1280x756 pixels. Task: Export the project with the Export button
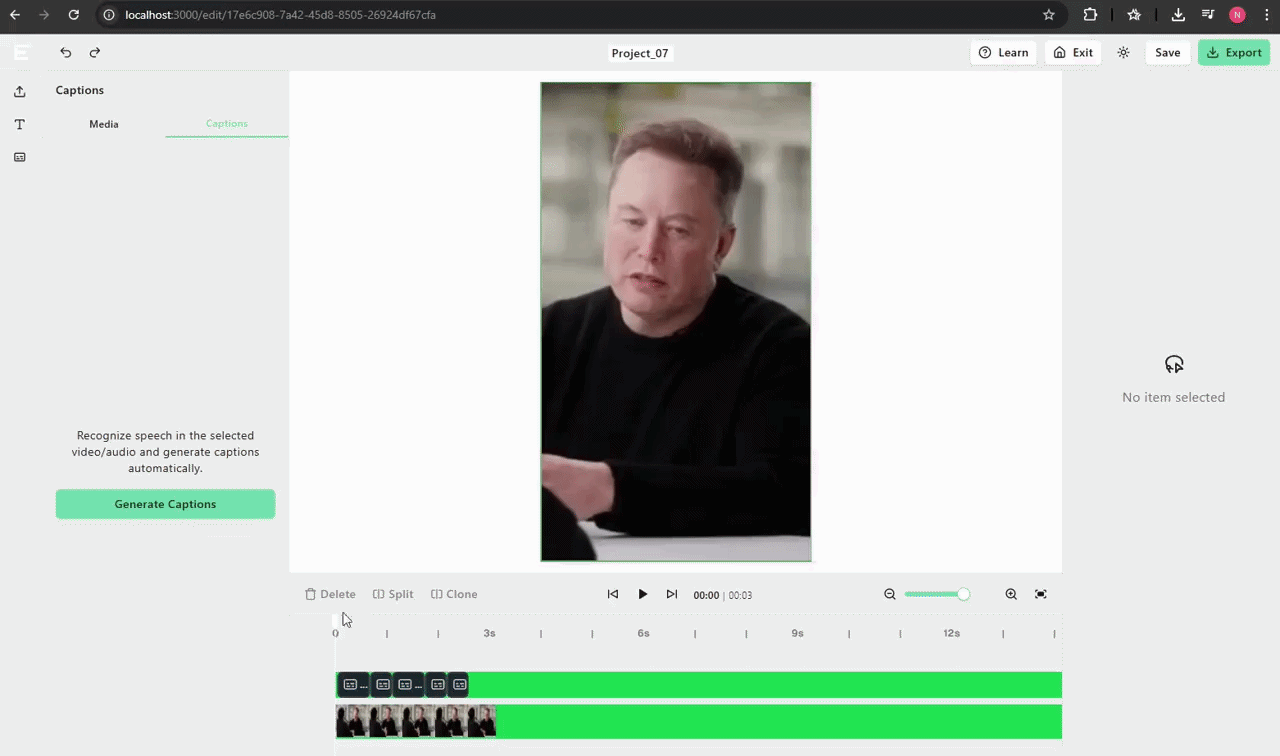tap(1234, 52)
